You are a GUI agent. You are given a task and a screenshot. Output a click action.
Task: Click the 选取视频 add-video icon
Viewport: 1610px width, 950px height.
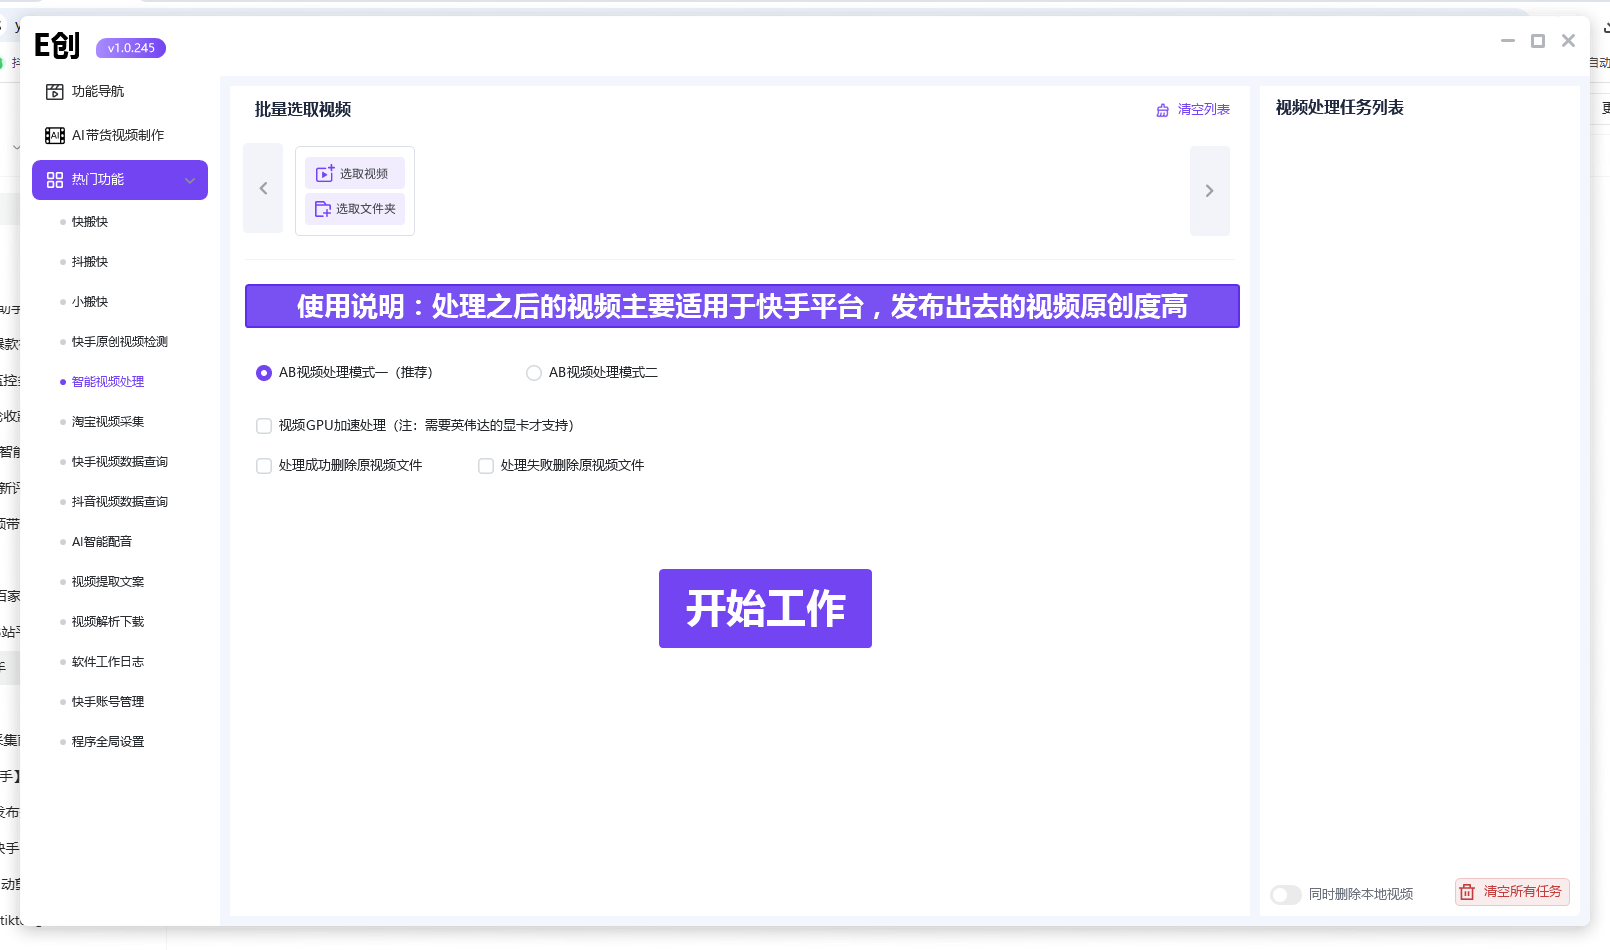pyautogui.click(x=325, y=174)
